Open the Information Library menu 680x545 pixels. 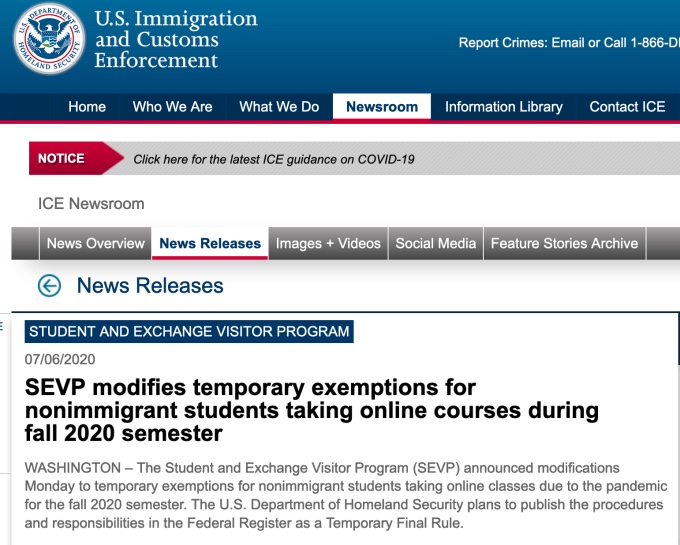tap(503, 107)
